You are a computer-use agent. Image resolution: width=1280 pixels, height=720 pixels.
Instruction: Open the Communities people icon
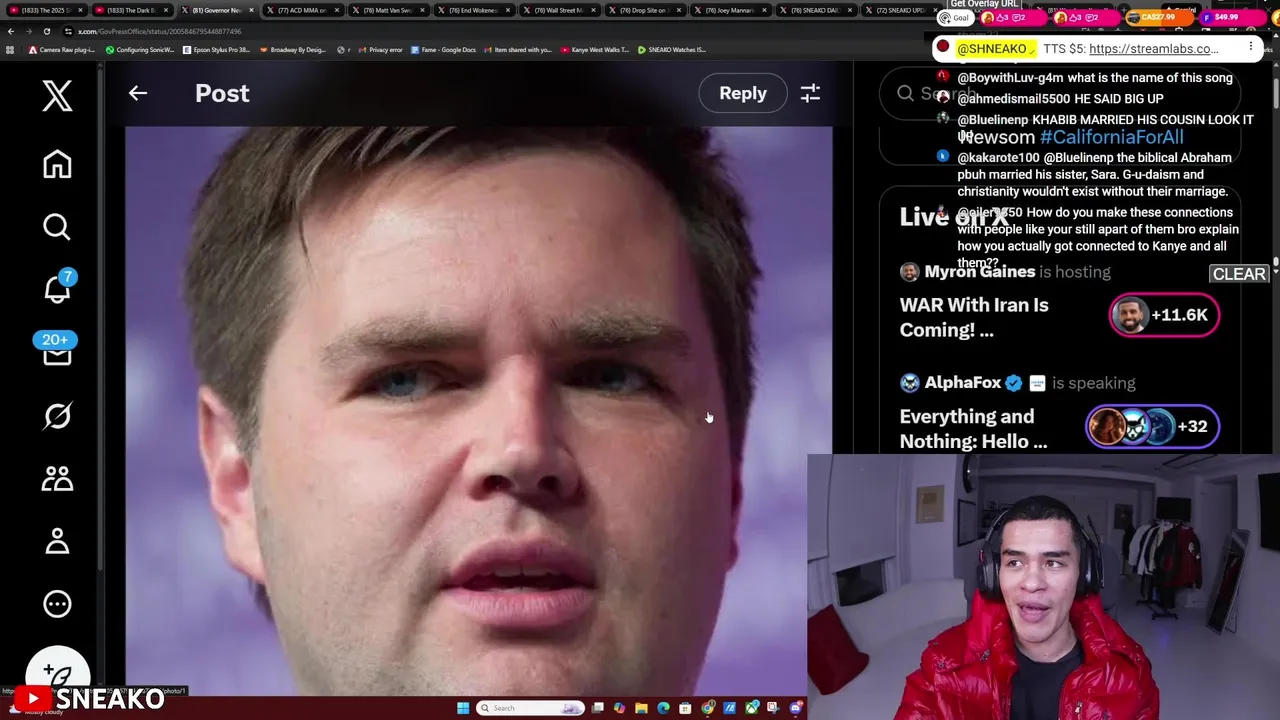pyautogui.click(x=57, y=479)
